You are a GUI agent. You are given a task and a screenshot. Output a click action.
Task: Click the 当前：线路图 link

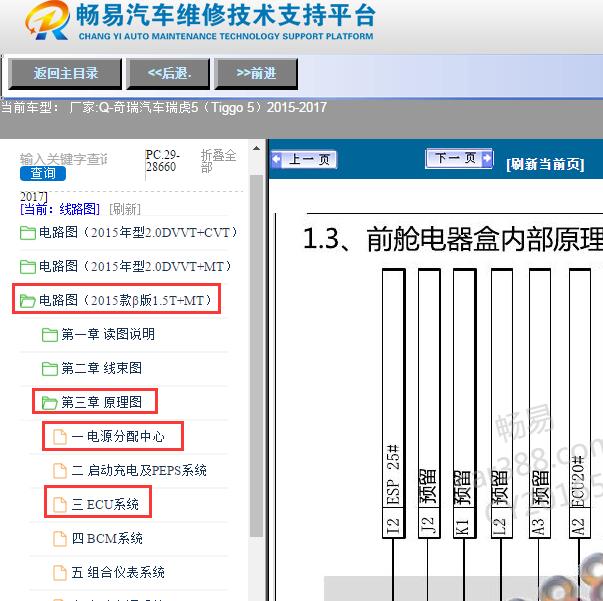click(60, 209)
